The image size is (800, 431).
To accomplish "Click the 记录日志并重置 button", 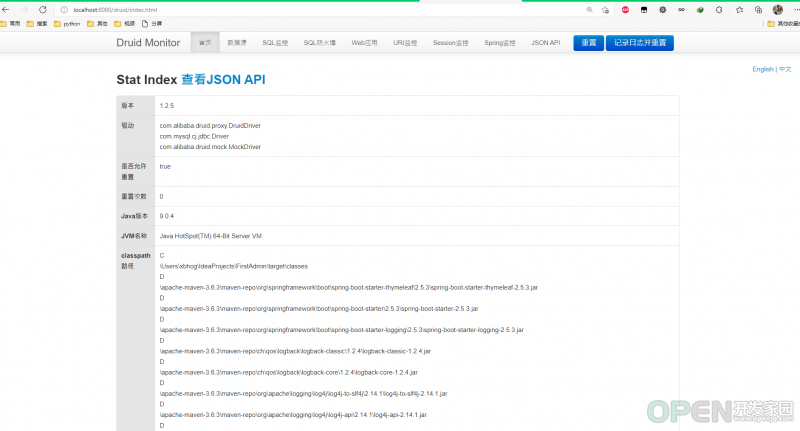I will point(640,43).
